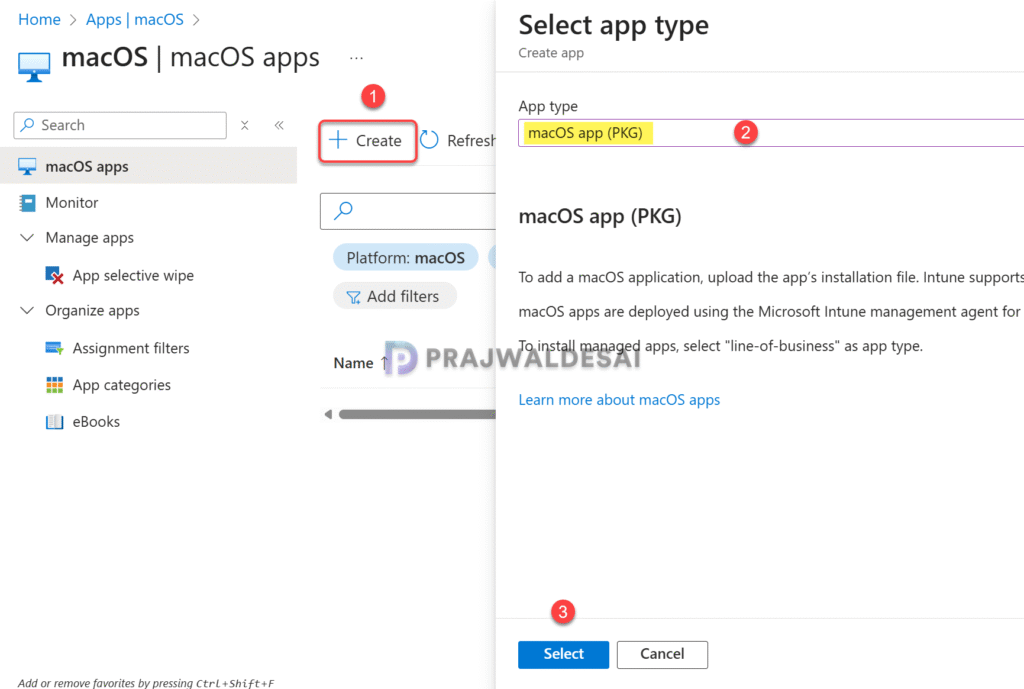Open App categories
Screen dimensions: 1024x689
coord(121,385)
